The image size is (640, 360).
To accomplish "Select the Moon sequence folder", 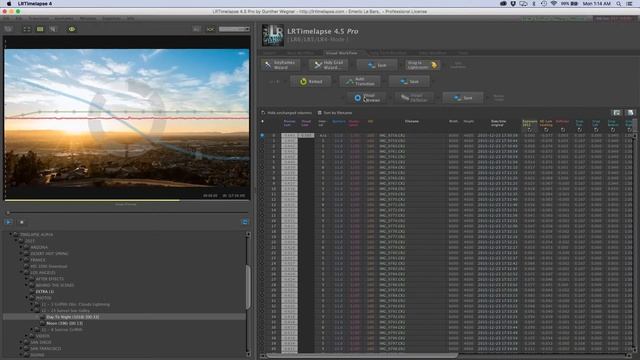I will 64,323.
